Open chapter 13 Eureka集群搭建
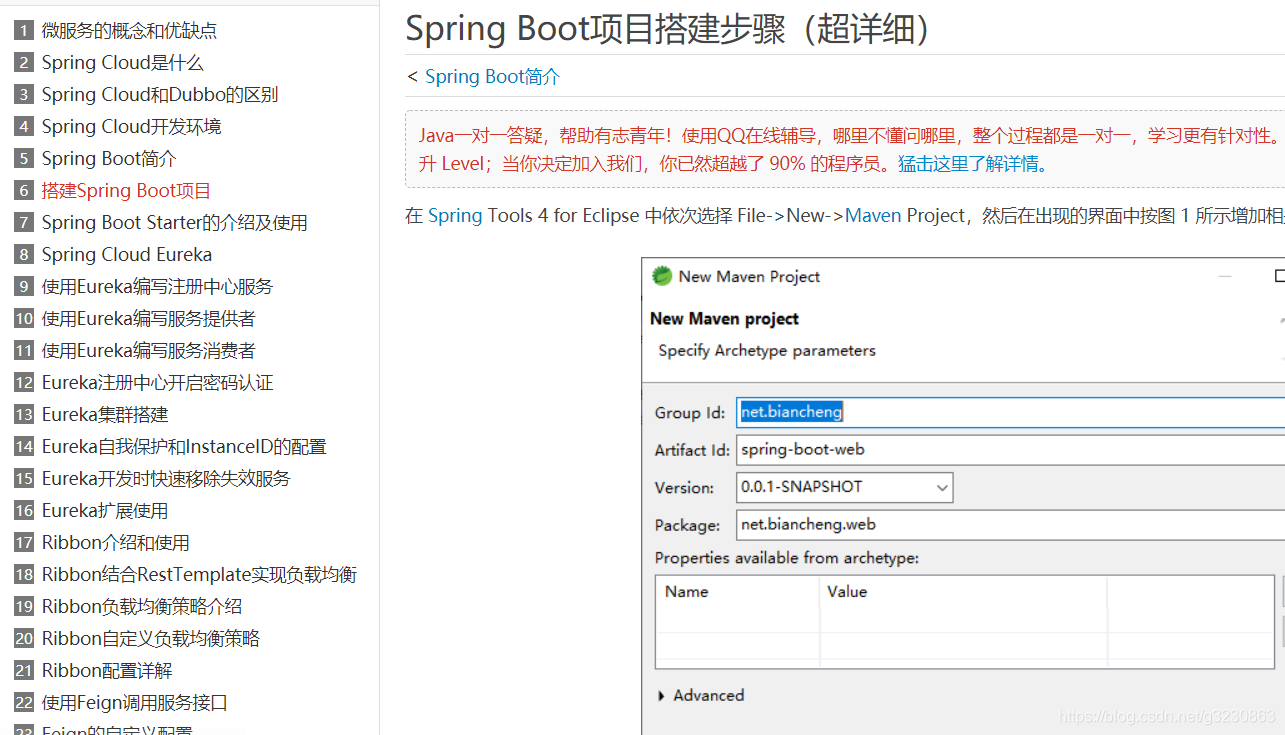The height and width of the screenshot is (735, 1285). (105, 415)
